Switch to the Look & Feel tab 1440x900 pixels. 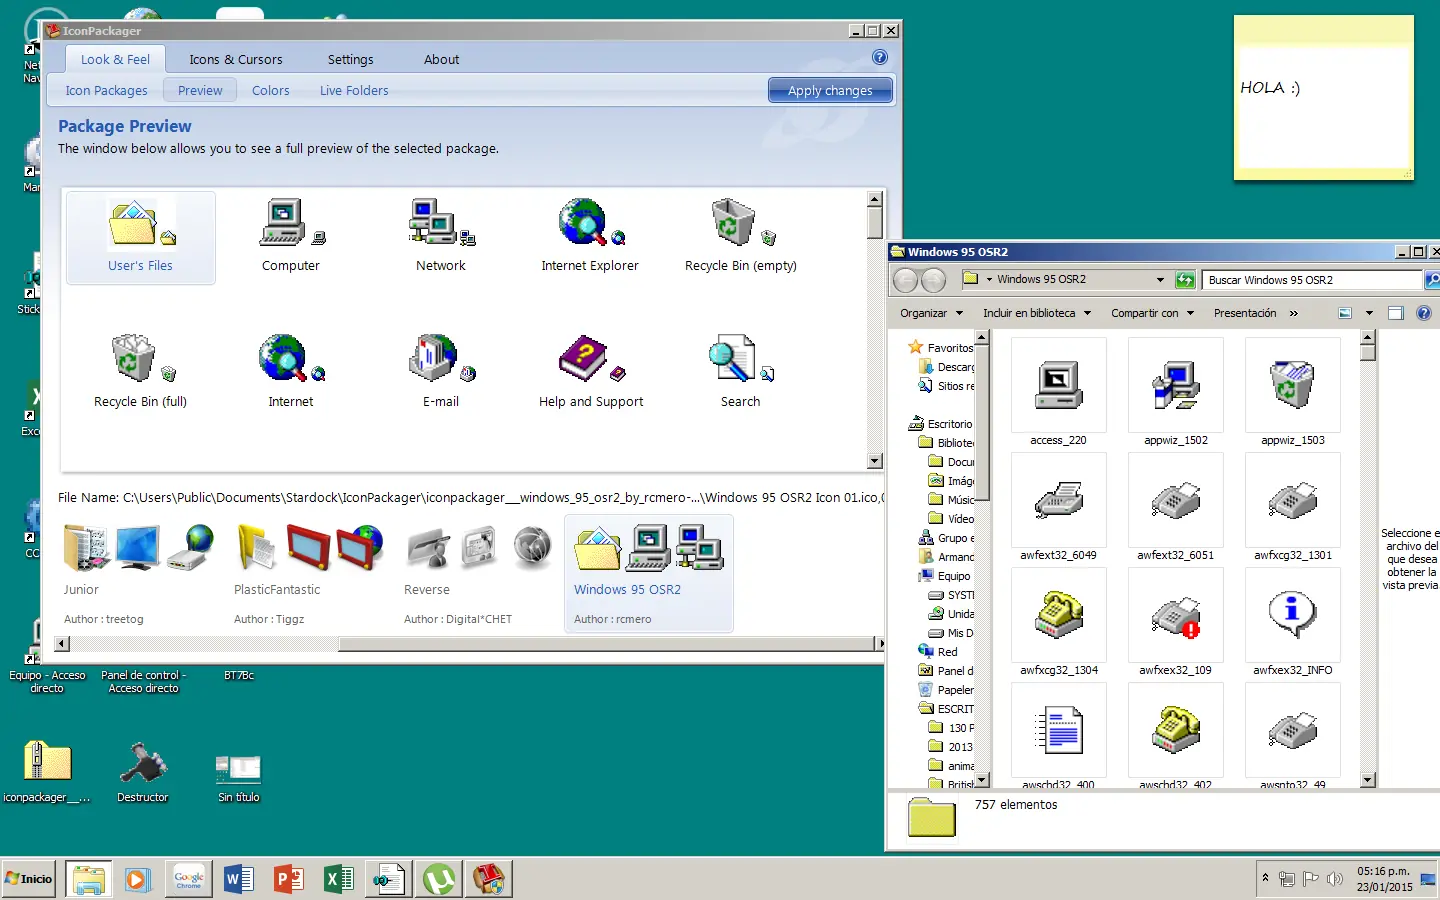(x=115, y=59)
